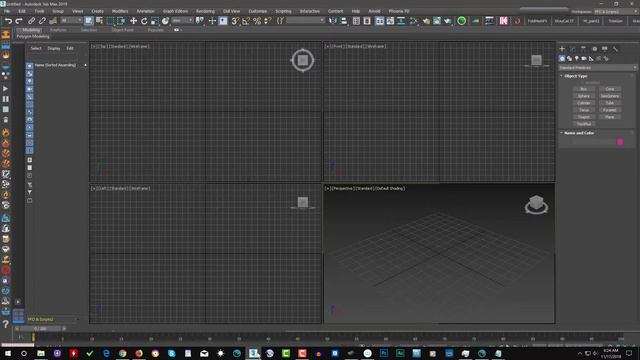Screen dimensions: 640x360
Task: Open Select by Name dialog
Action: point(99,21)
